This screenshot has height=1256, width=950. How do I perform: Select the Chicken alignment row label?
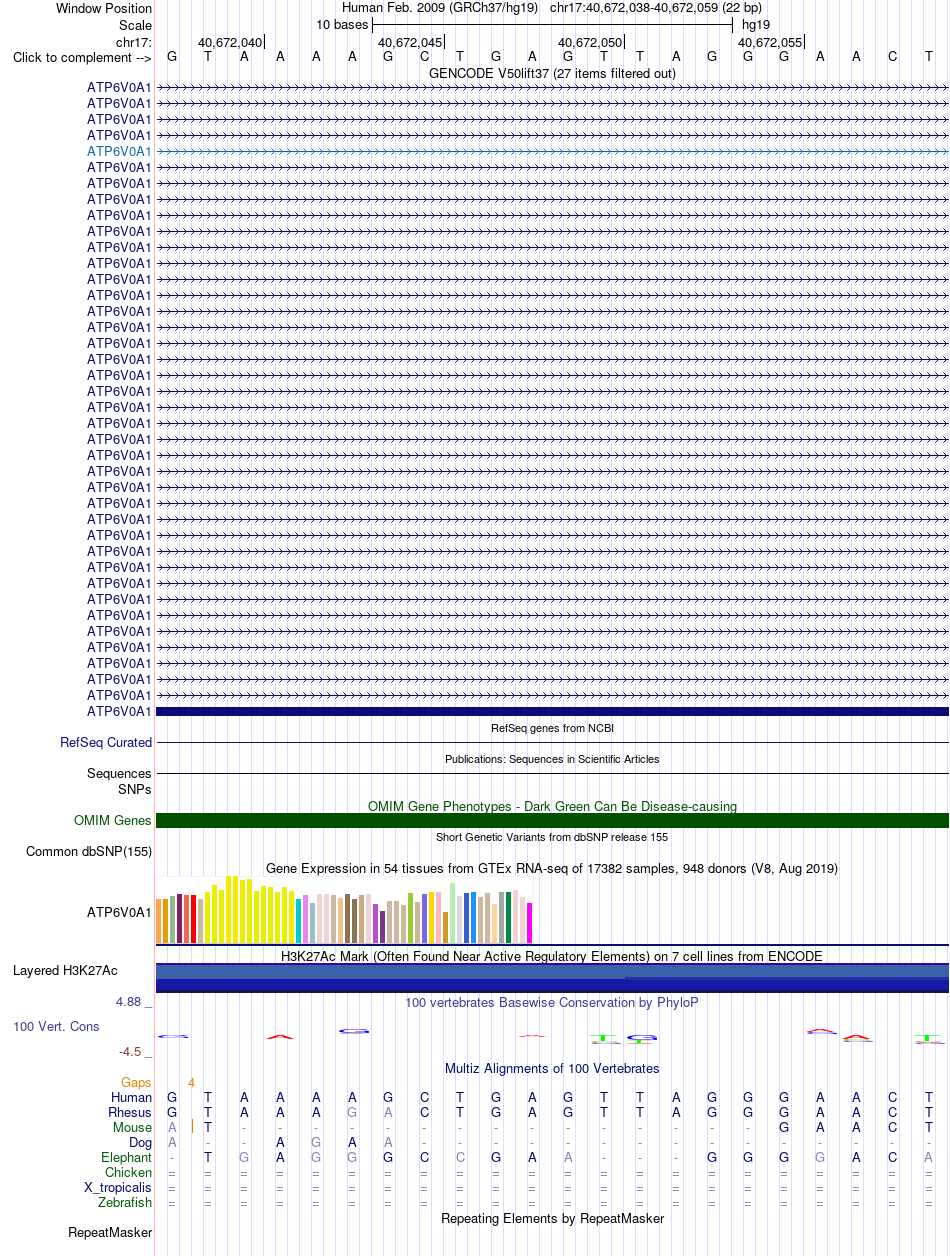coord(129,1173)
